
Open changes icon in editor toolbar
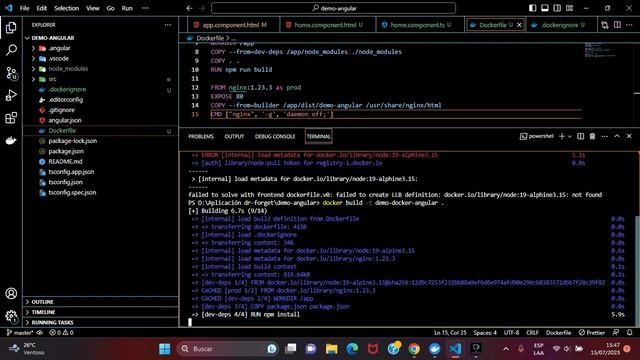(x=605, y=25)
